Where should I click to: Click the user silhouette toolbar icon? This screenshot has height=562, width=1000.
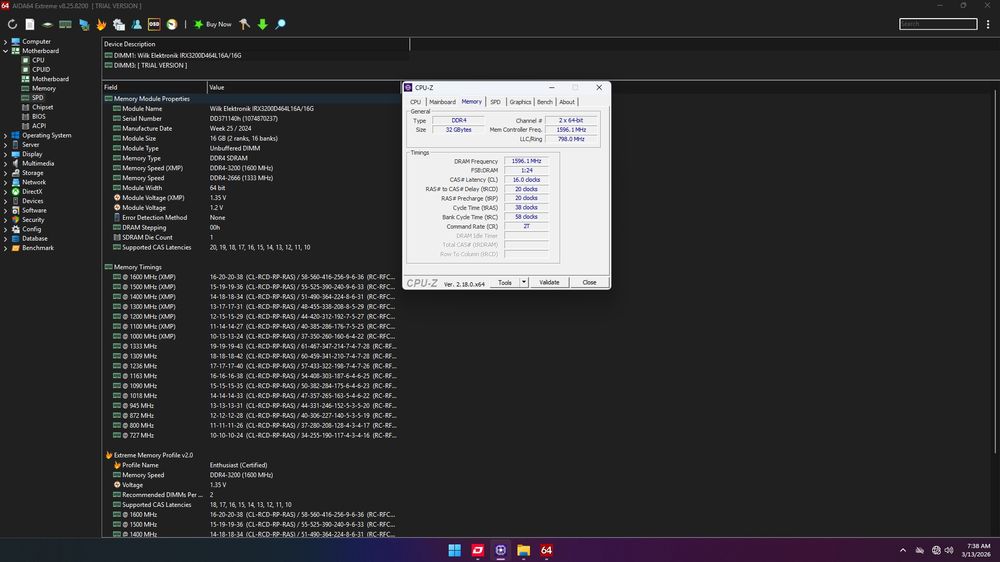pos(136,24)
